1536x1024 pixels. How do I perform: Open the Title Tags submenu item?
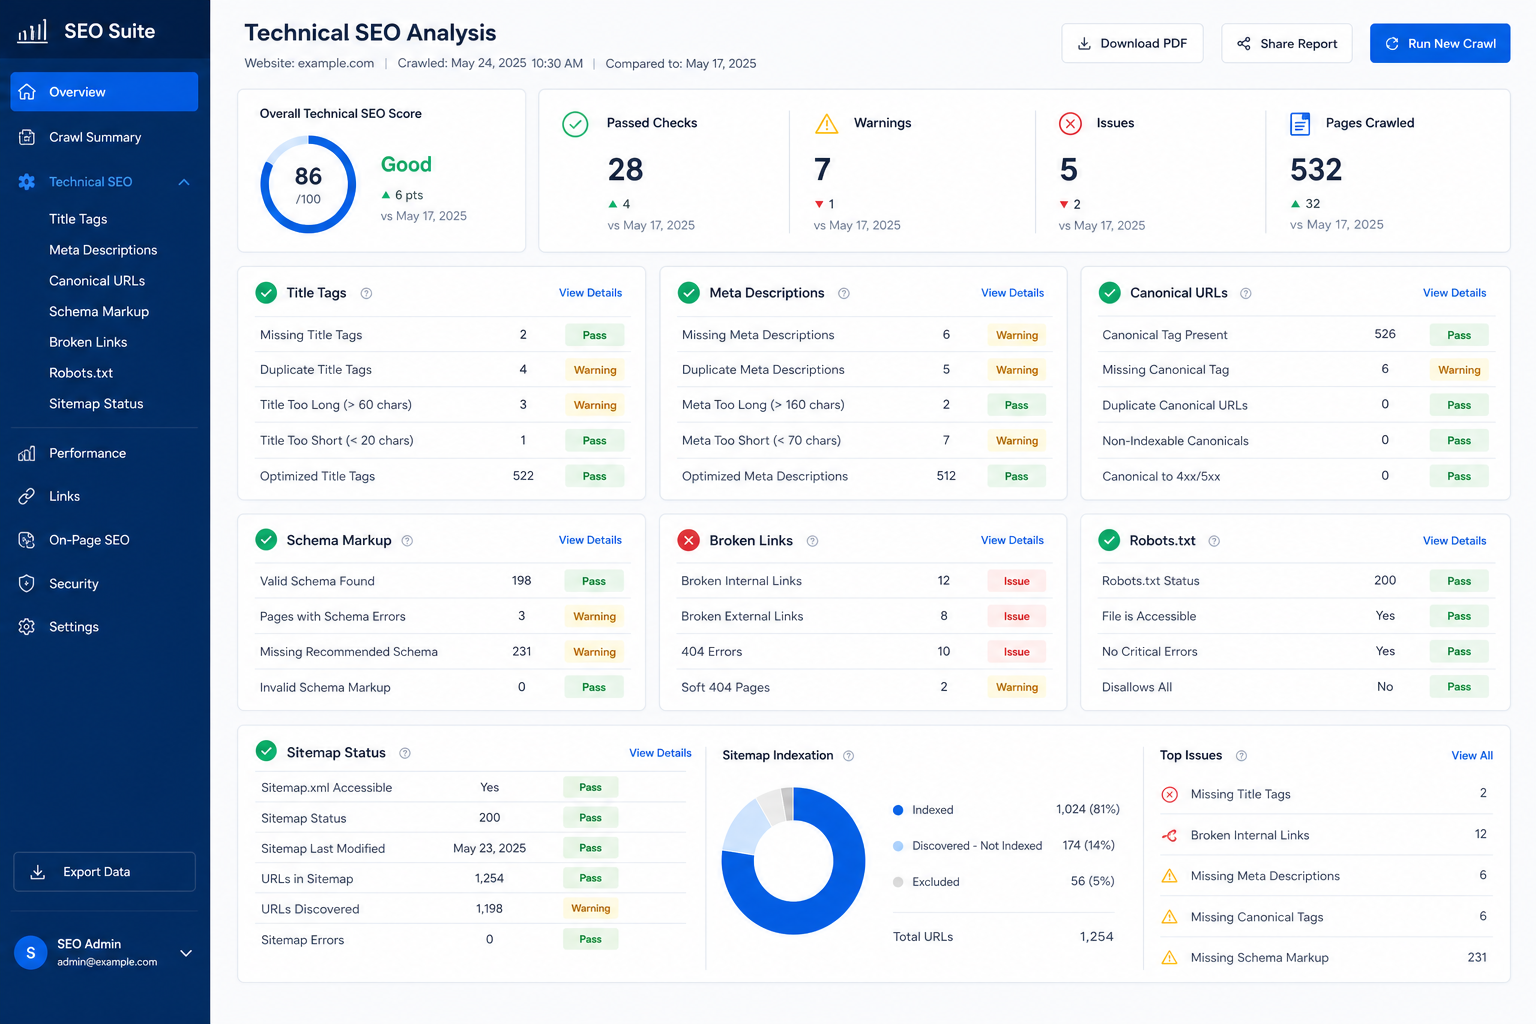point(78,219)
